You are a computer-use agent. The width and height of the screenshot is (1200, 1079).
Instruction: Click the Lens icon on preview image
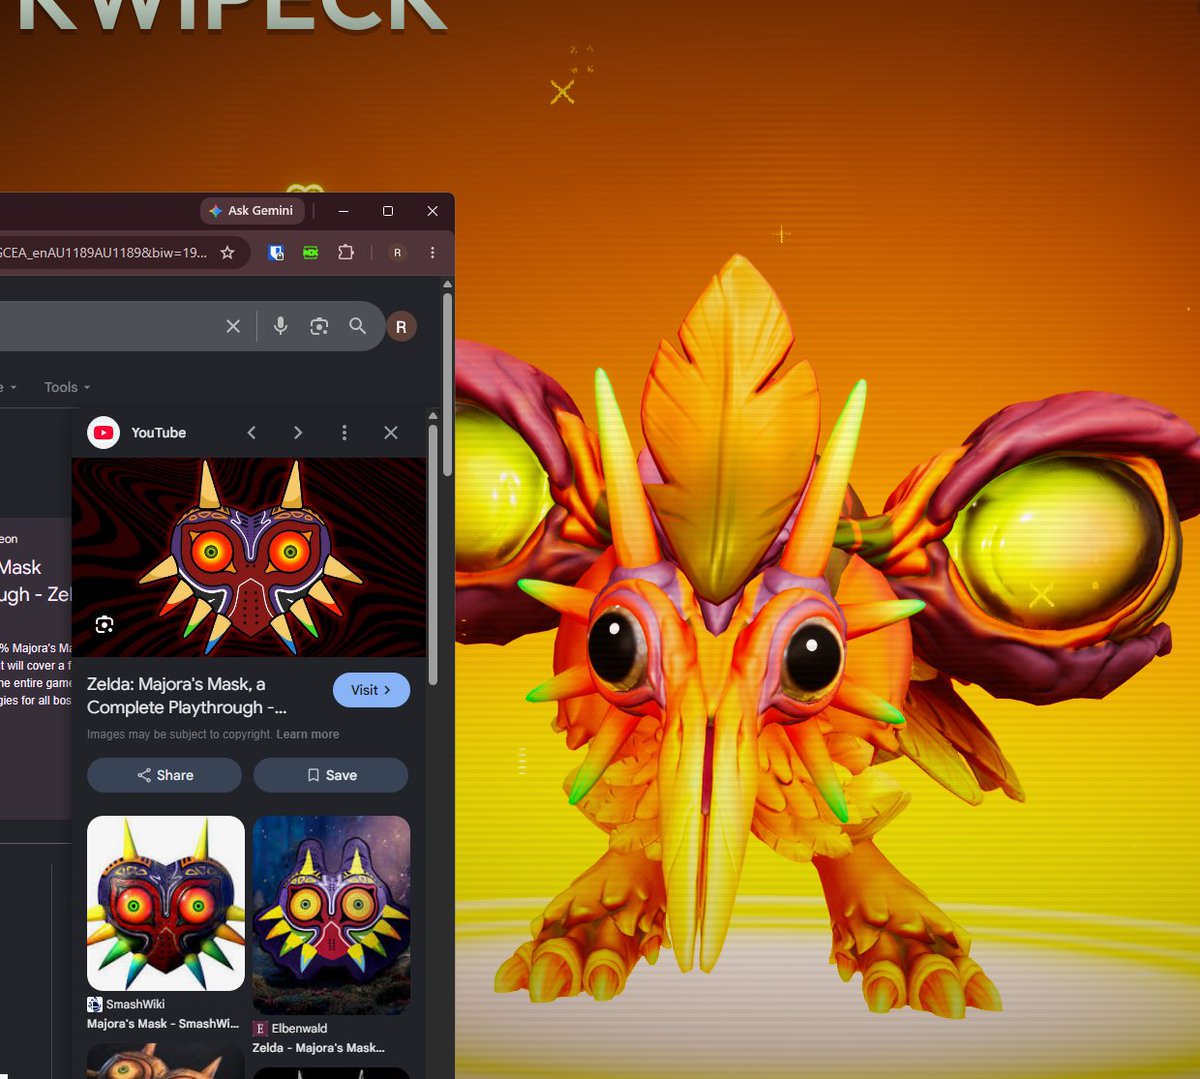(x=104, y=625)
